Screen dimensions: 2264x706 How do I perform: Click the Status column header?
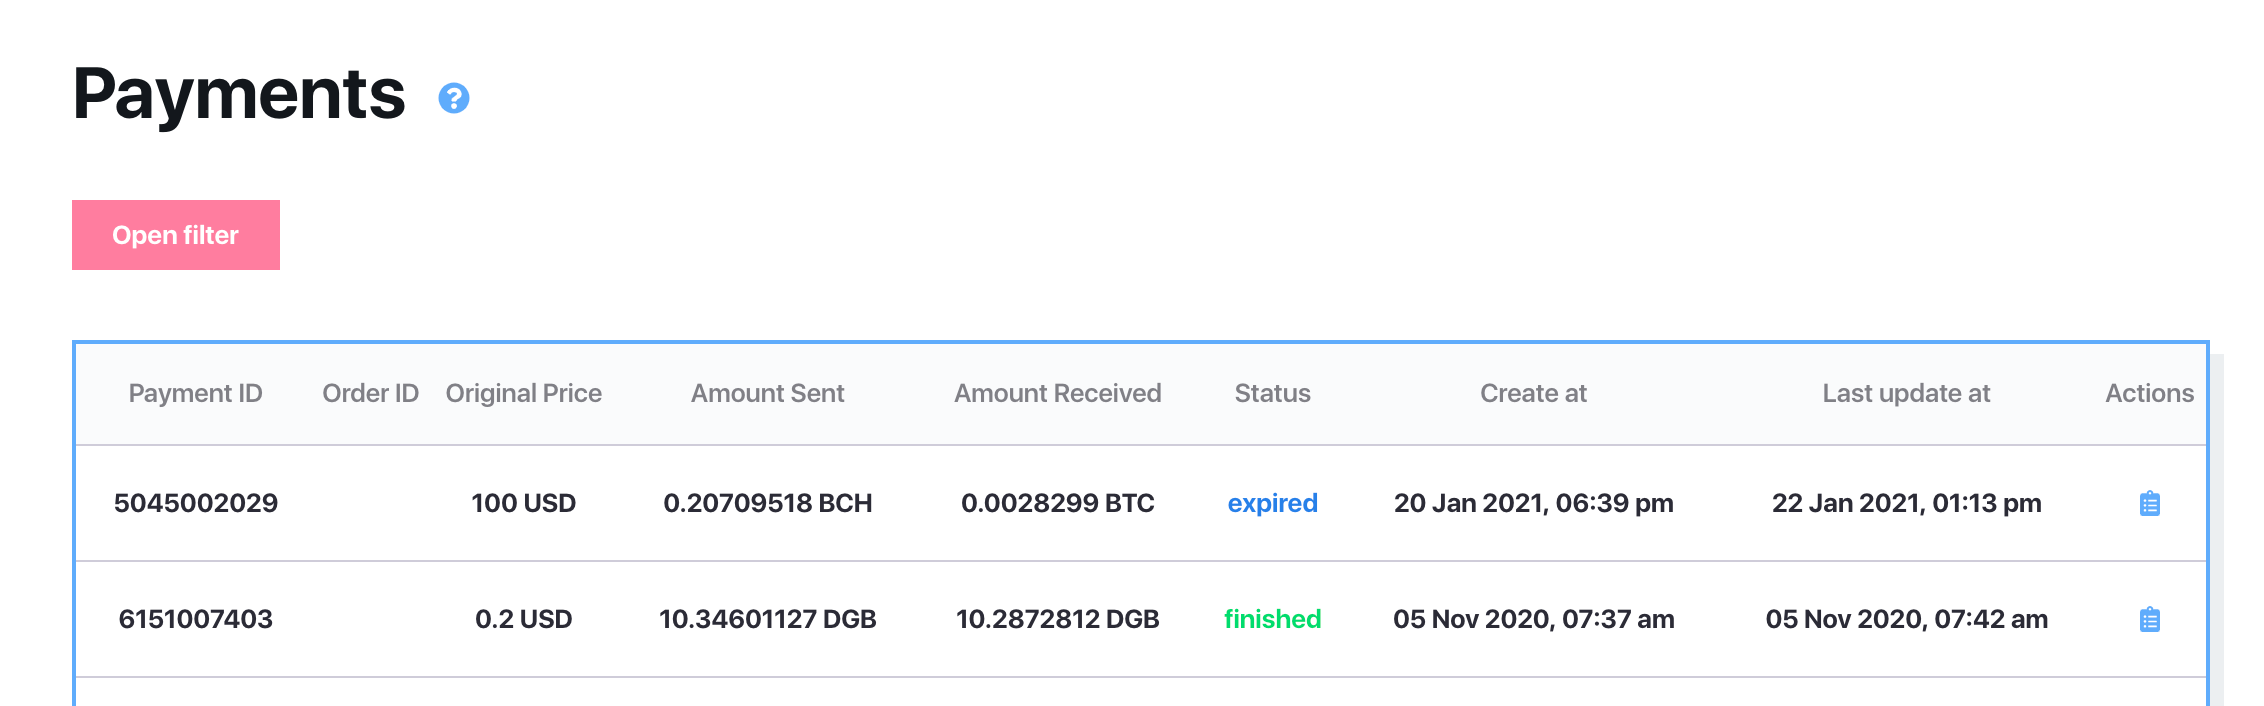pos(1272,393)
